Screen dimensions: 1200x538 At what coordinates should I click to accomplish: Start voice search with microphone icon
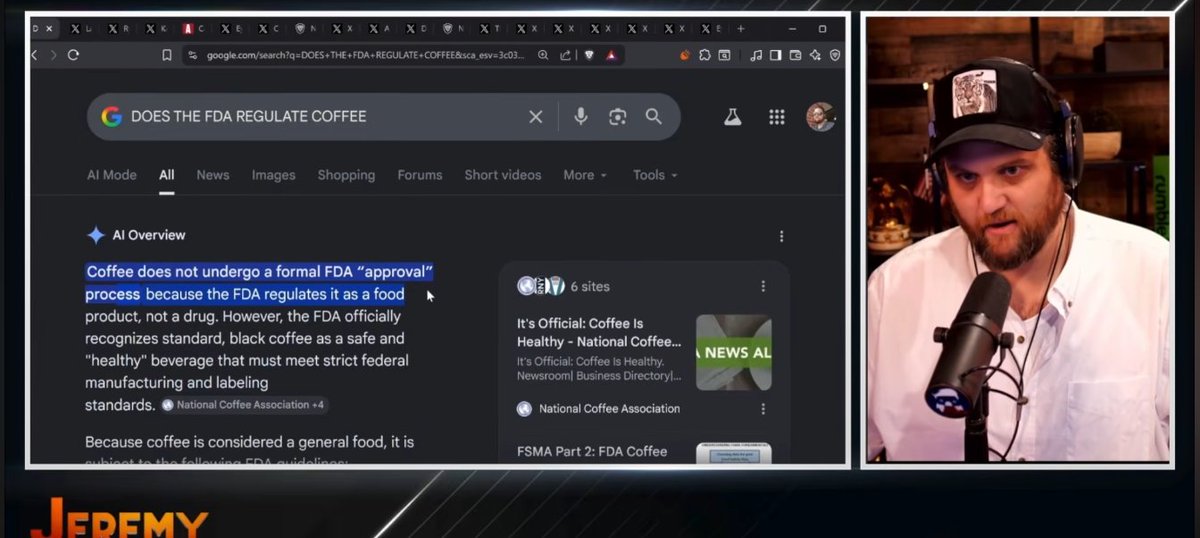pos(581,117)
